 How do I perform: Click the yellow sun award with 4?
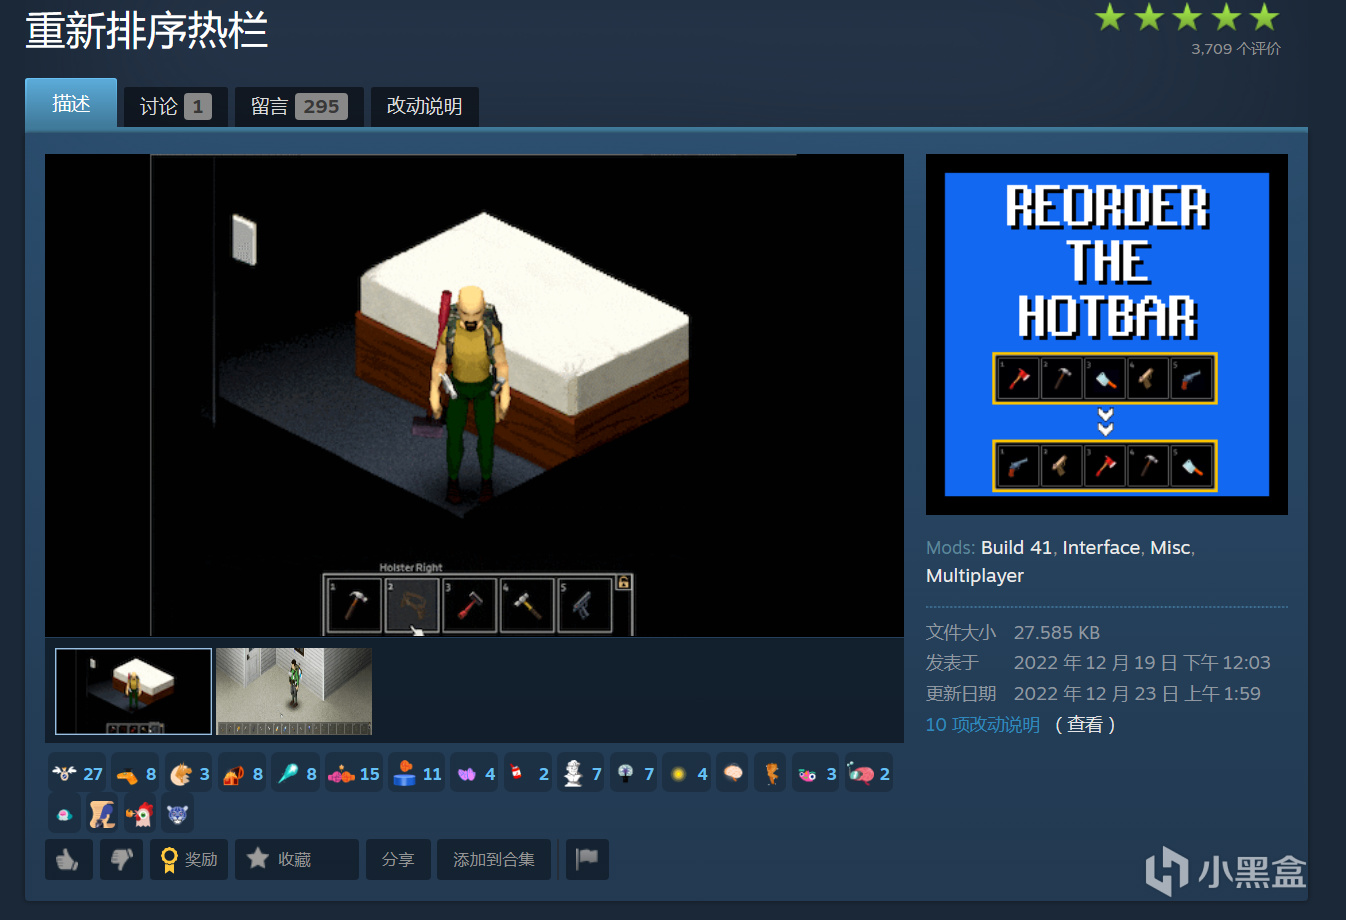pos(687,773)
